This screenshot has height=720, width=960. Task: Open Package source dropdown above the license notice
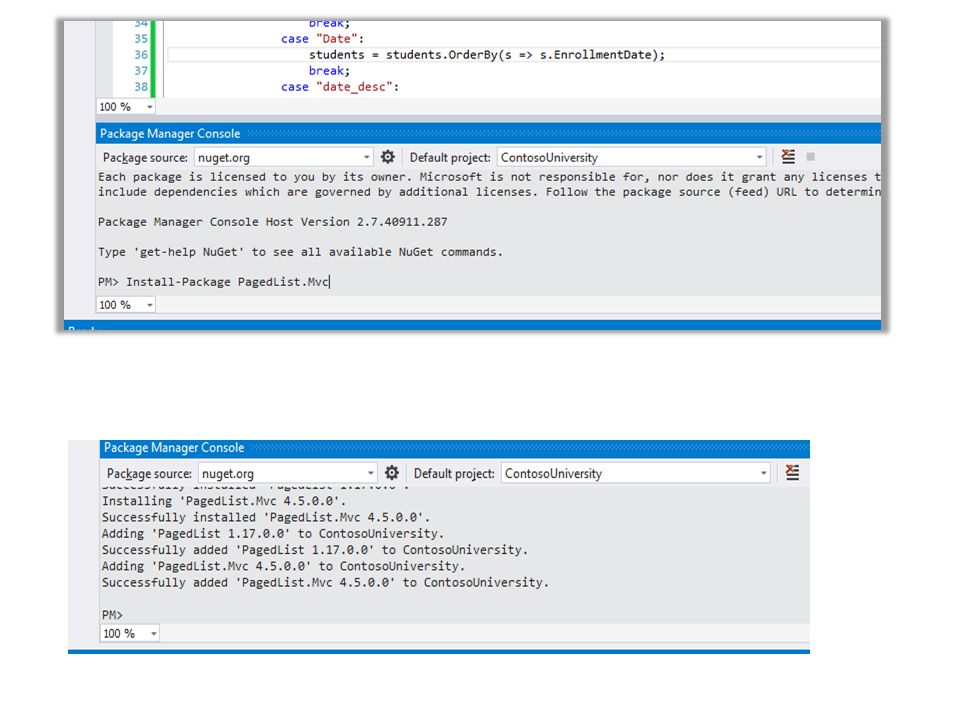pos(283,157)
